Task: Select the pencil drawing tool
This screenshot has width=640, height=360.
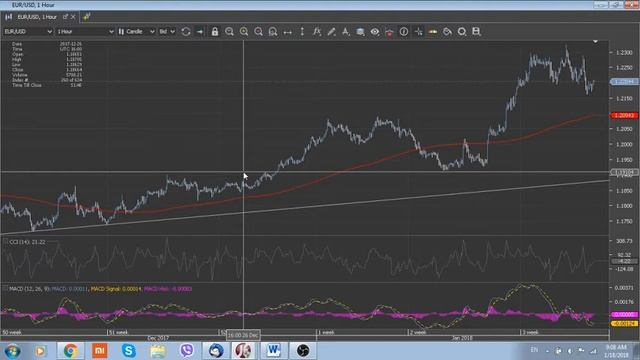Action: (331, 31)
